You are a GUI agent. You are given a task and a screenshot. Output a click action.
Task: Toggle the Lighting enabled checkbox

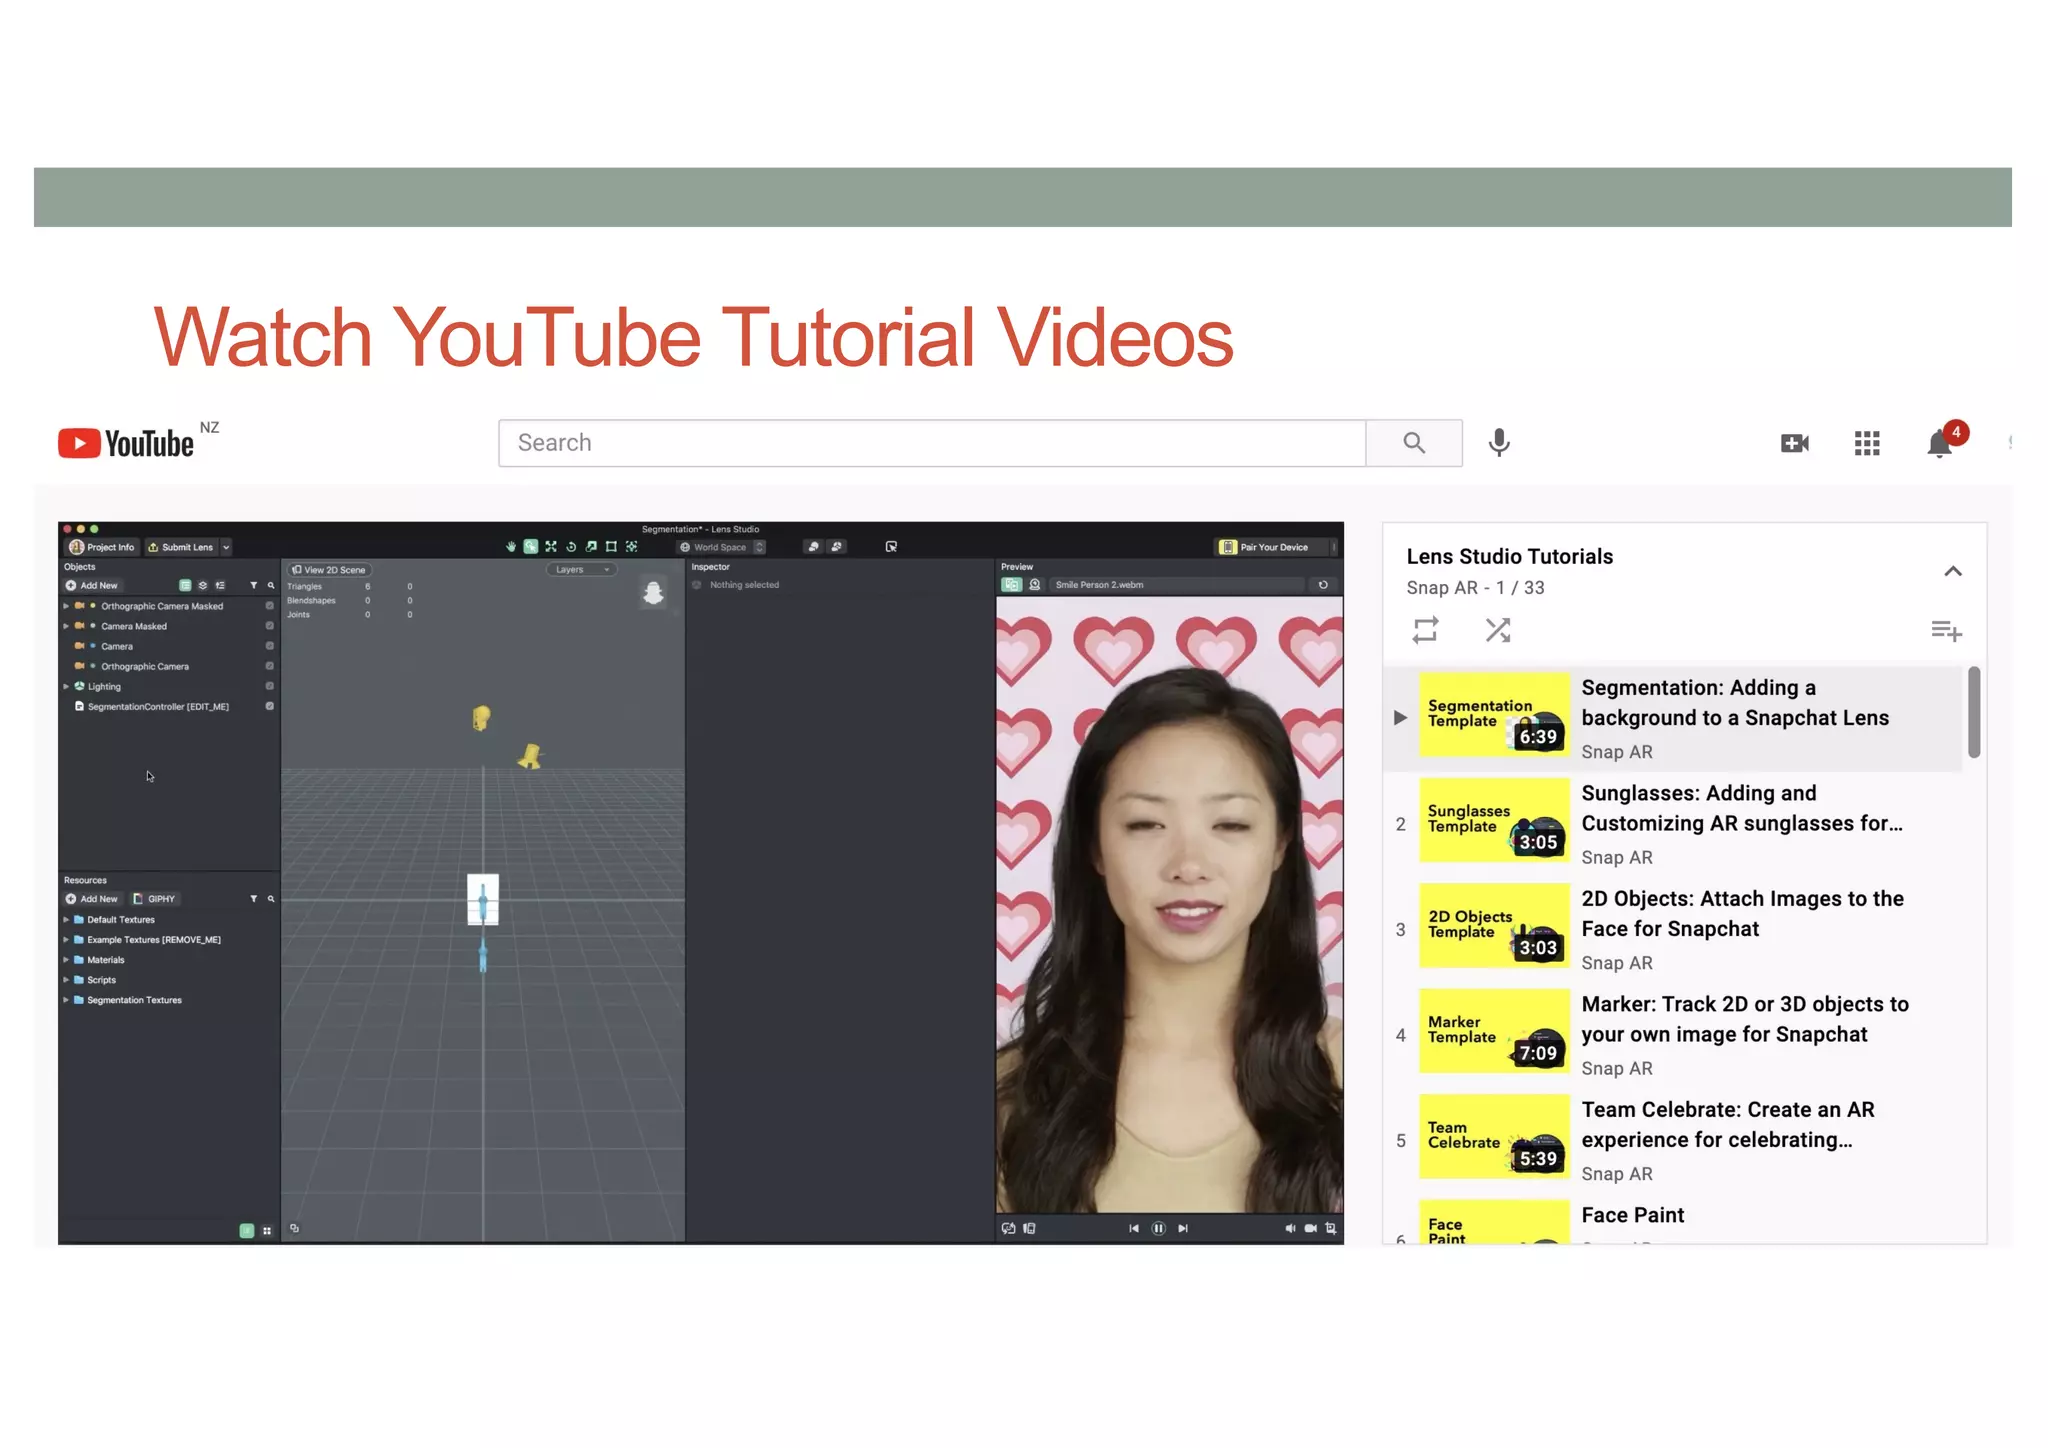(x=269, y=686)
